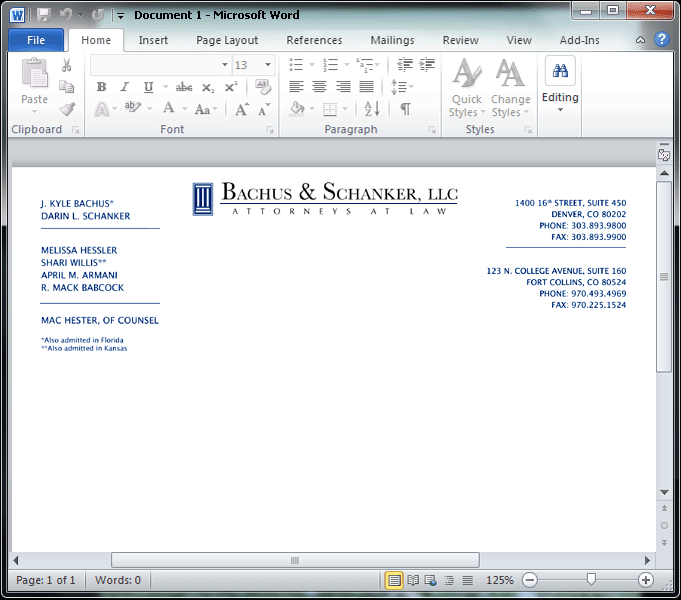Switch to Web Layout view

point(431,580)
